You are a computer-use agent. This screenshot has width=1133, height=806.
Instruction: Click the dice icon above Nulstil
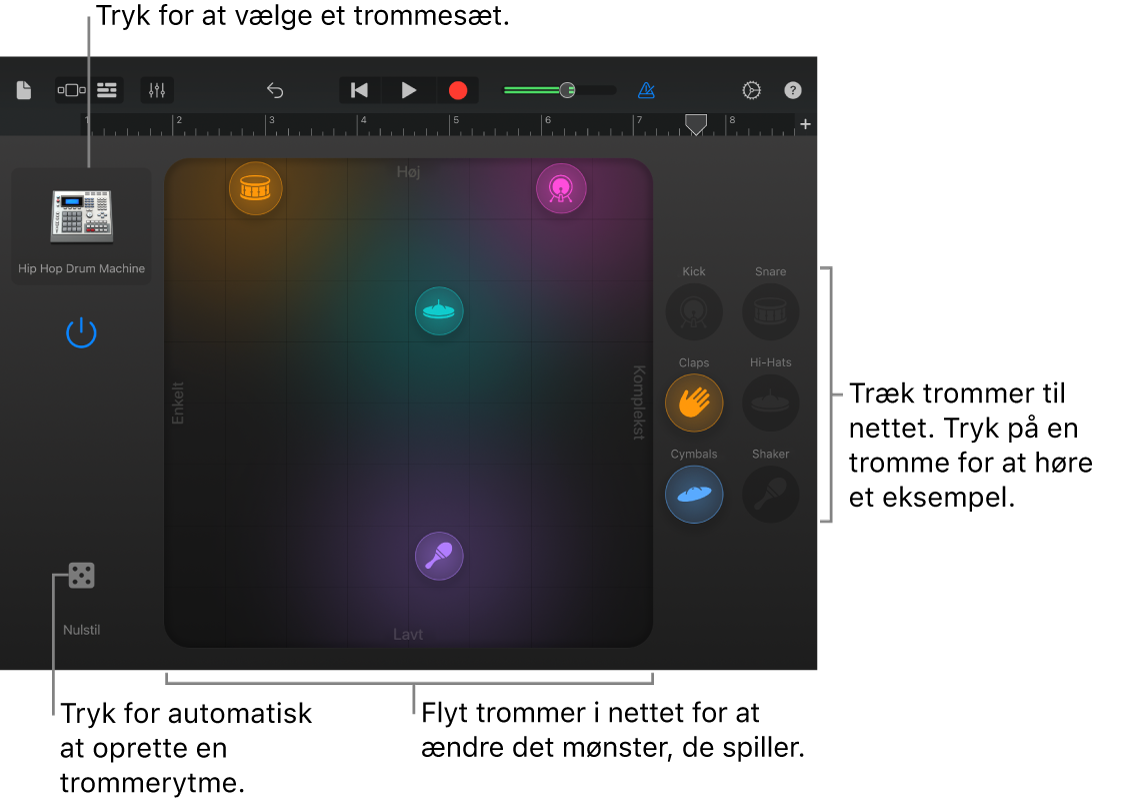pyautogui.click(x=81, y=575)
